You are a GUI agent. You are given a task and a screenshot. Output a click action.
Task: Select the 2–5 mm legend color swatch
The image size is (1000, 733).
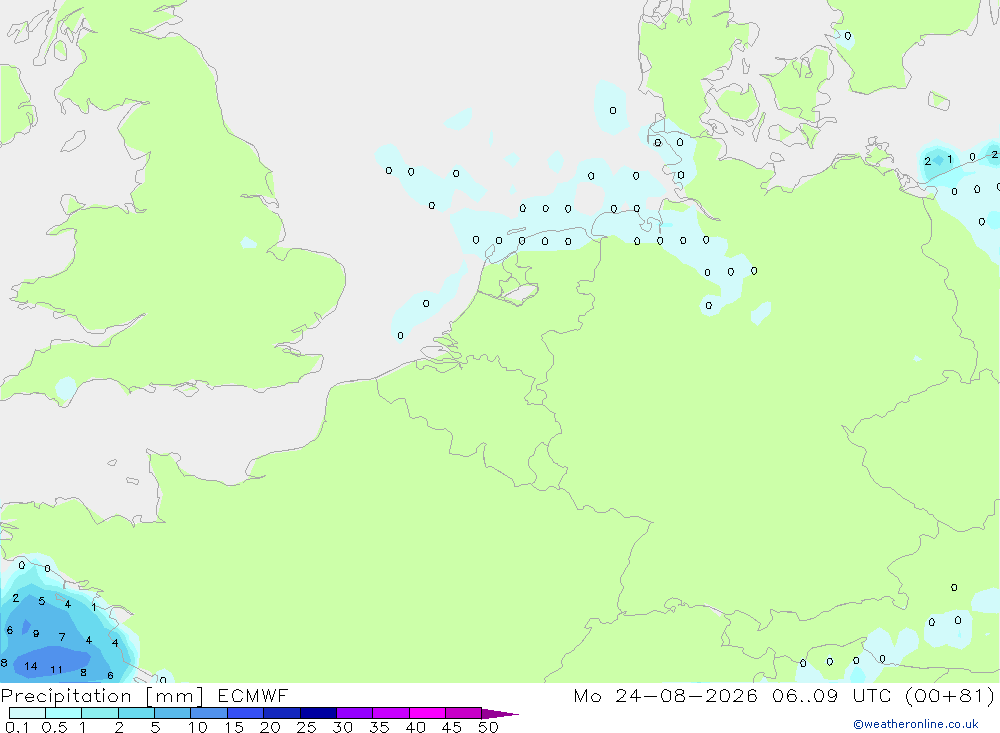pyautogui.click(x=136, y=713)
